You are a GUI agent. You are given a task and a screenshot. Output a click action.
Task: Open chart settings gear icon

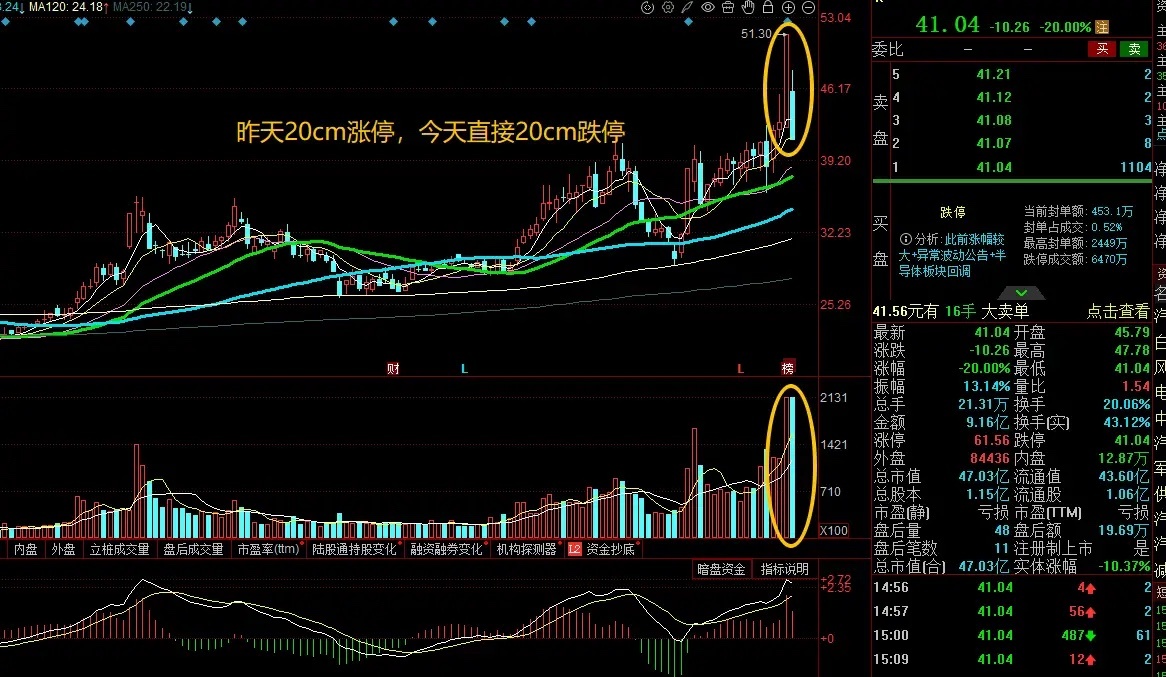668,7
